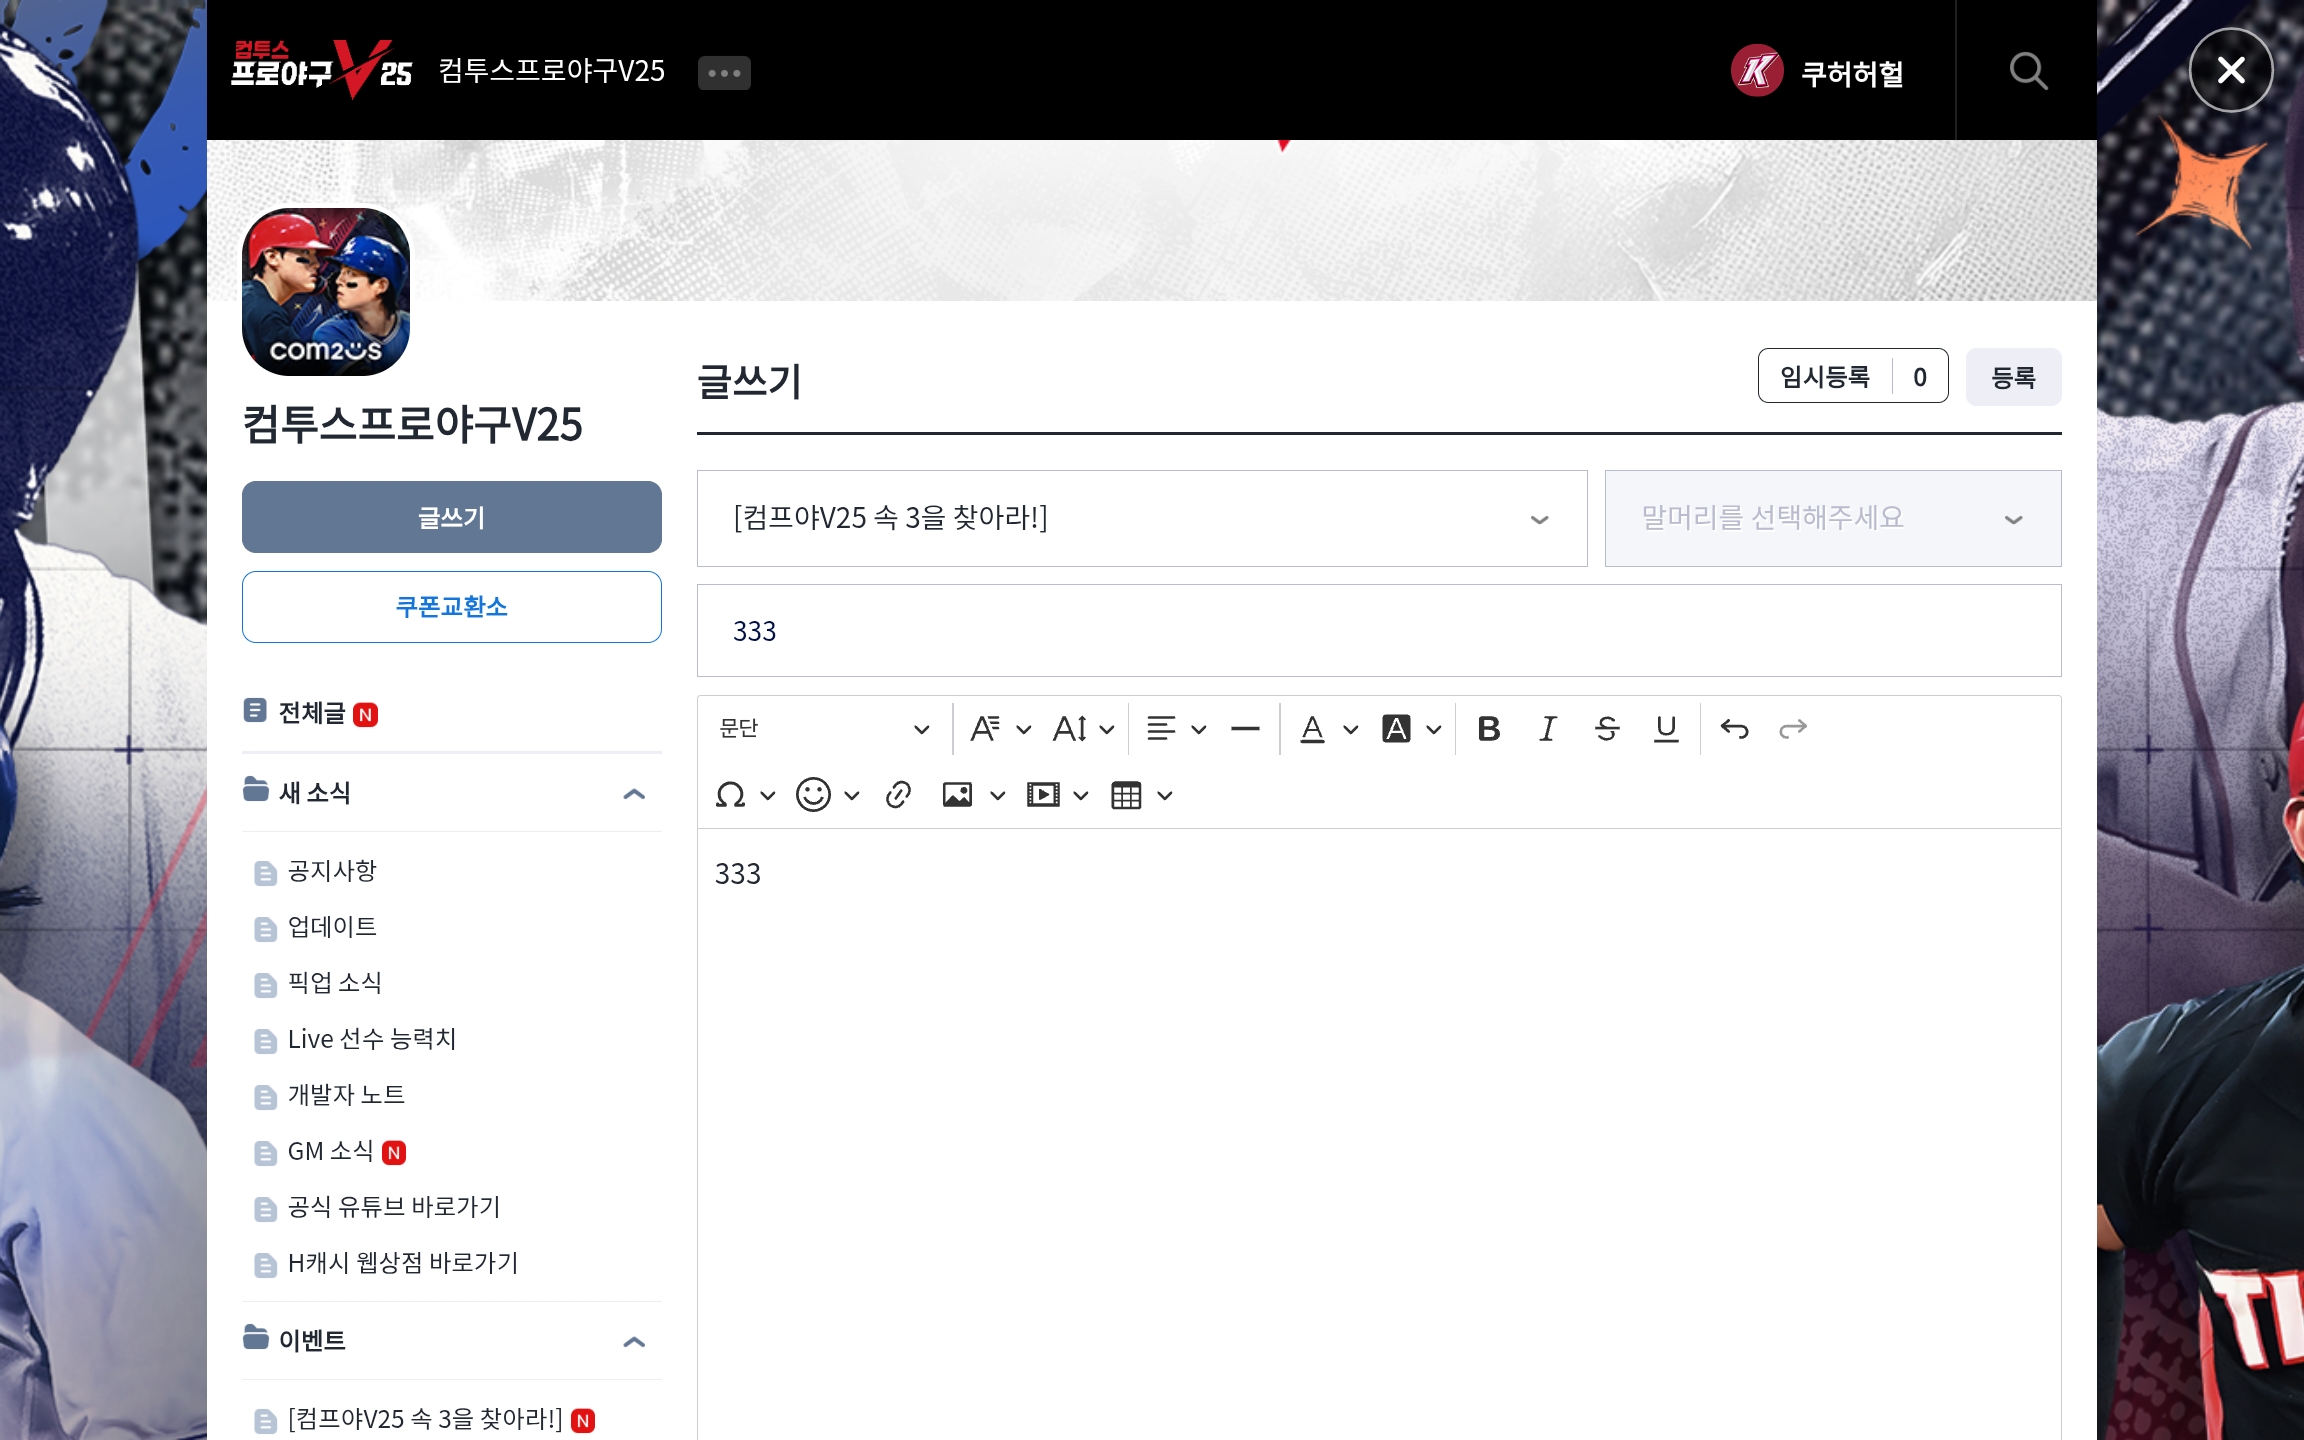
Task: Toggle italic formatting in editor toolbar
Action: [x=1547, y=729]
